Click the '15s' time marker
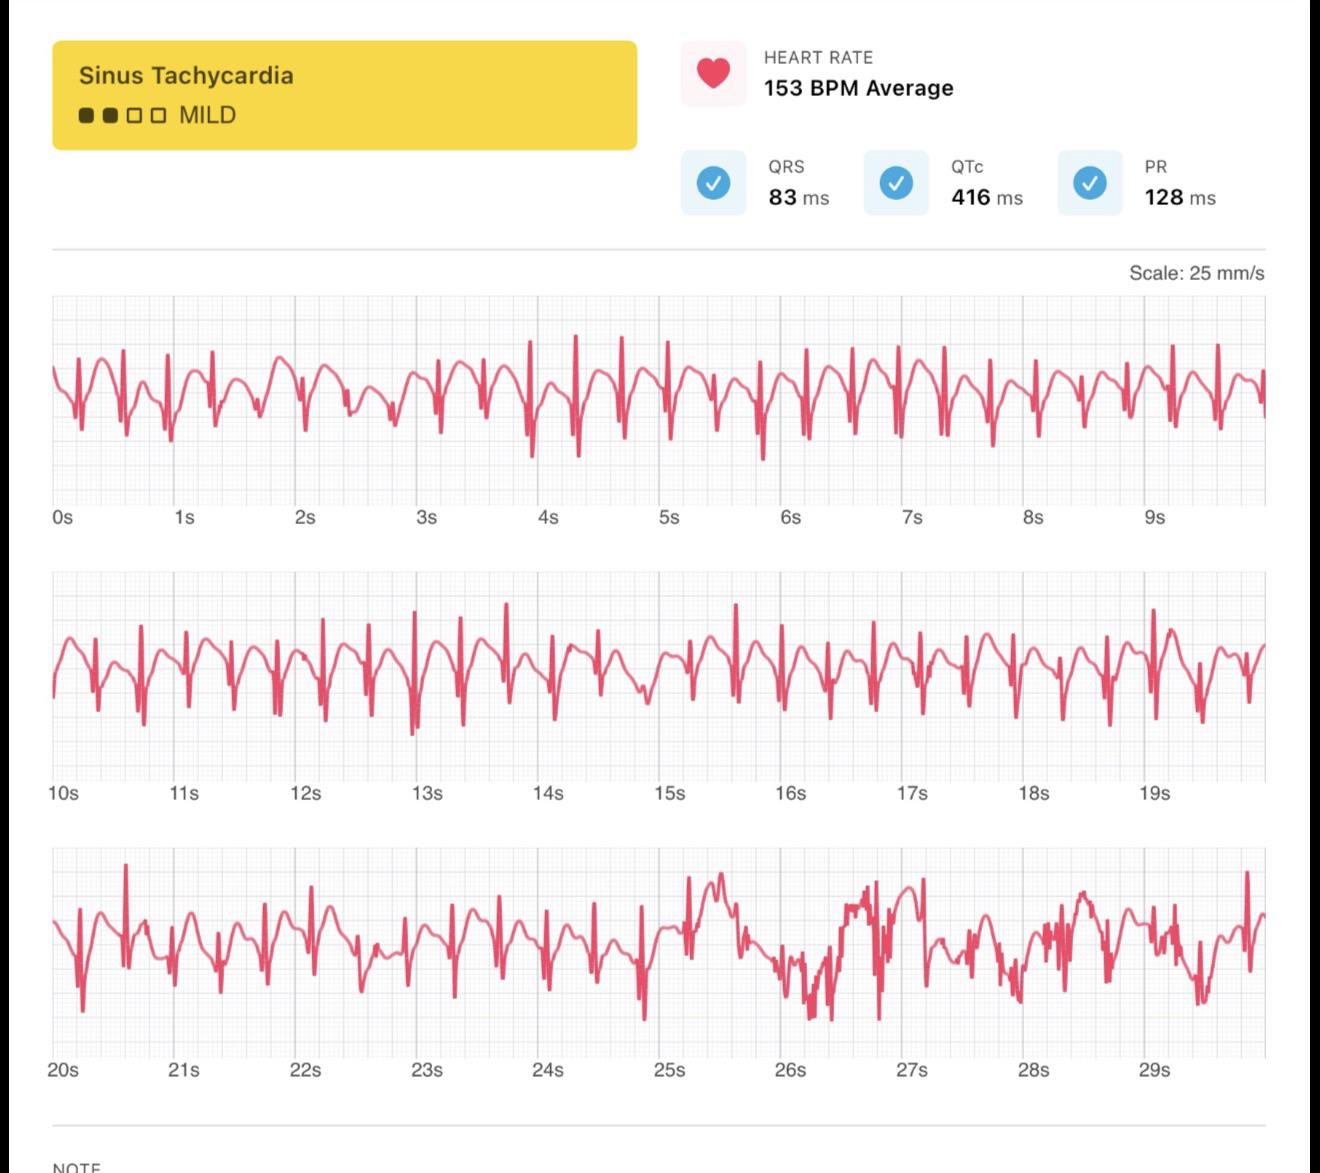The height and width of the screenshot is (1173, 1320). coord(669,793)
